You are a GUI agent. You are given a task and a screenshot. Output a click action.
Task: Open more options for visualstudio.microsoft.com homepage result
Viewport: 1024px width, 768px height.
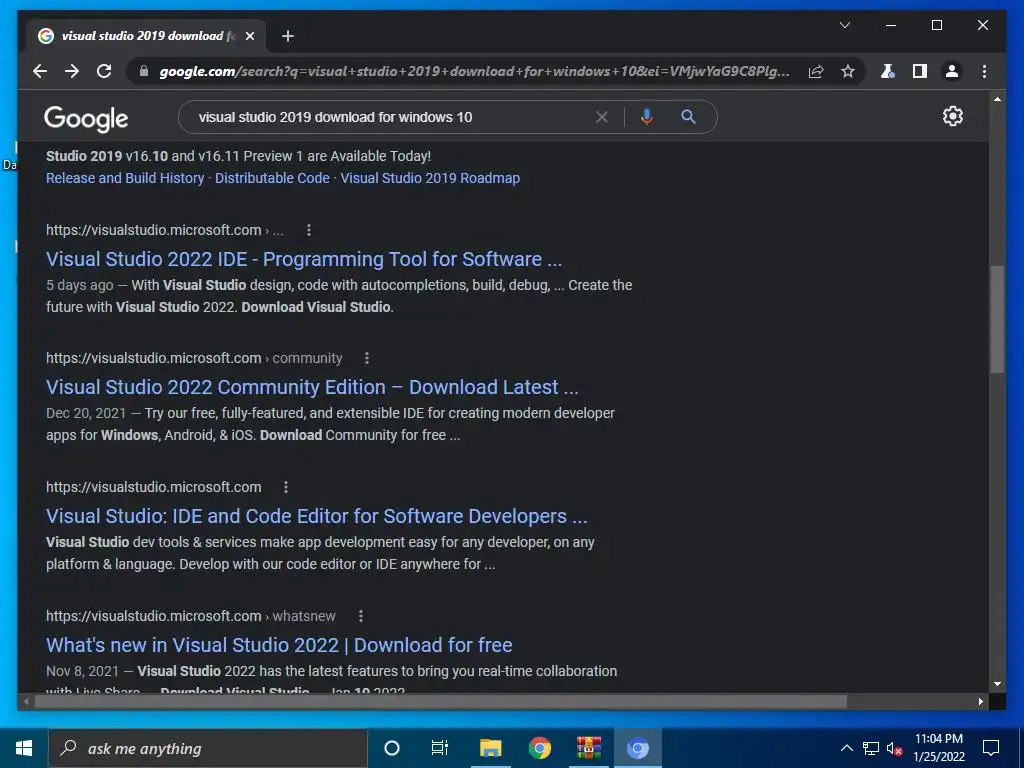tap(286, 487)
